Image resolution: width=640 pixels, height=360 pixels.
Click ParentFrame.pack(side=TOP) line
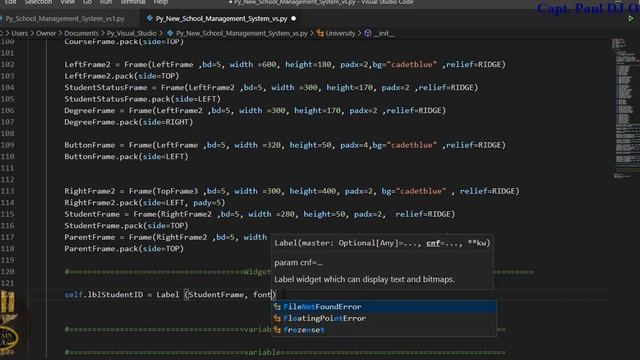[x=124, y=249]
